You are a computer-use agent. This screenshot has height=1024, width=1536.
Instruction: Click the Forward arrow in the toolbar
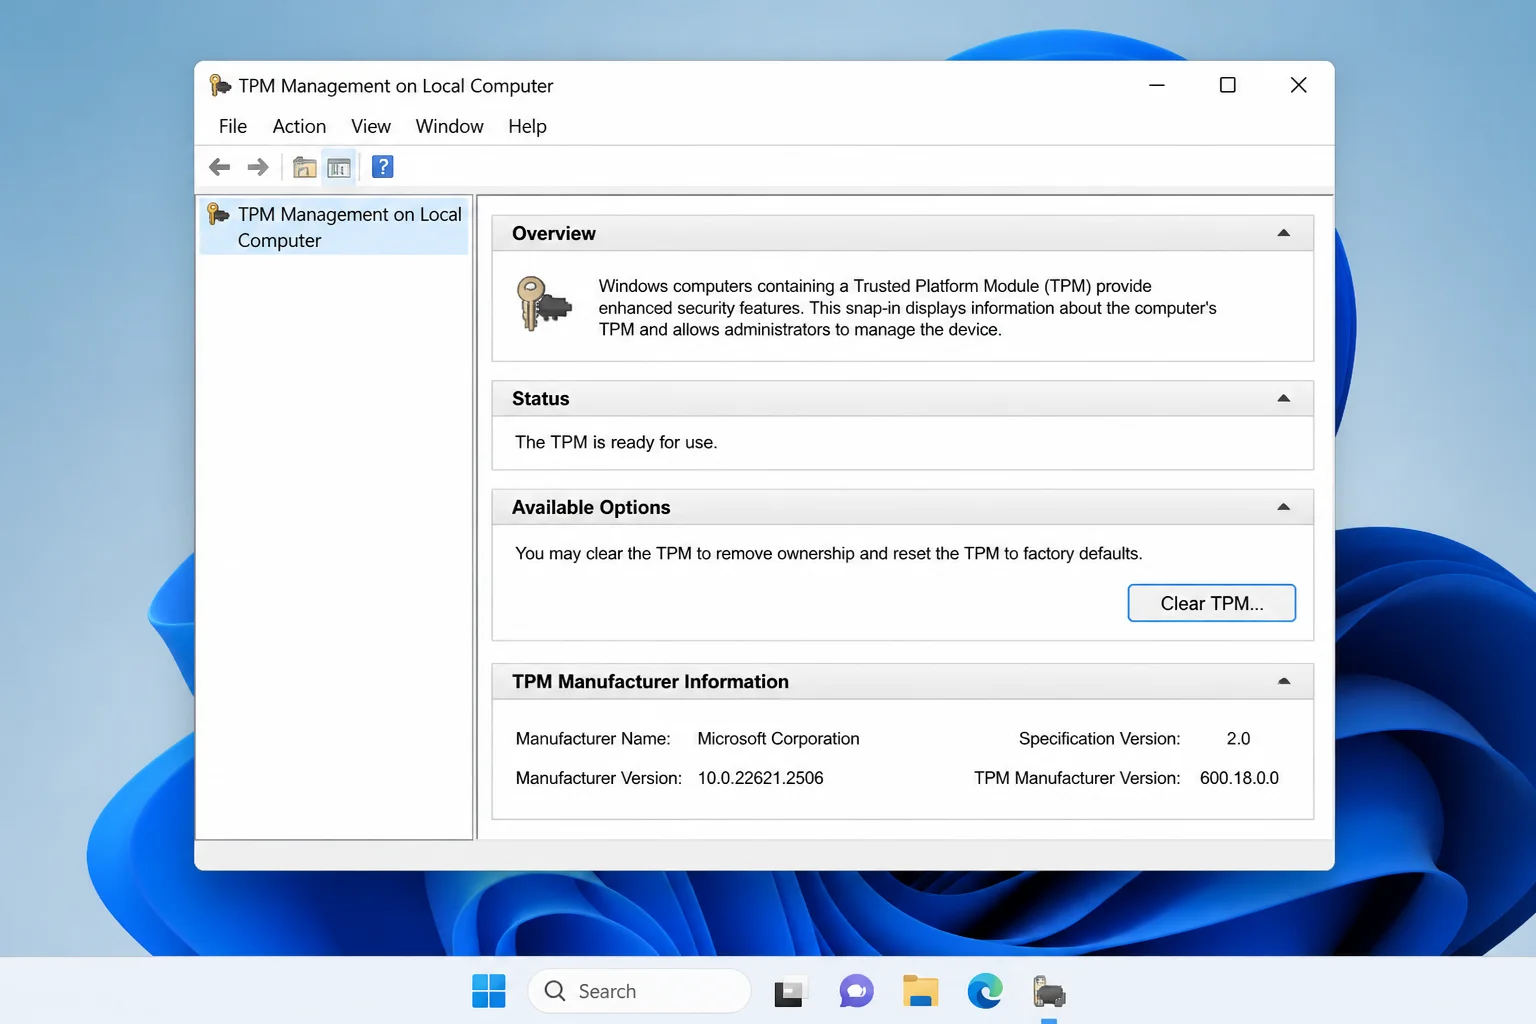coord(258,167)
